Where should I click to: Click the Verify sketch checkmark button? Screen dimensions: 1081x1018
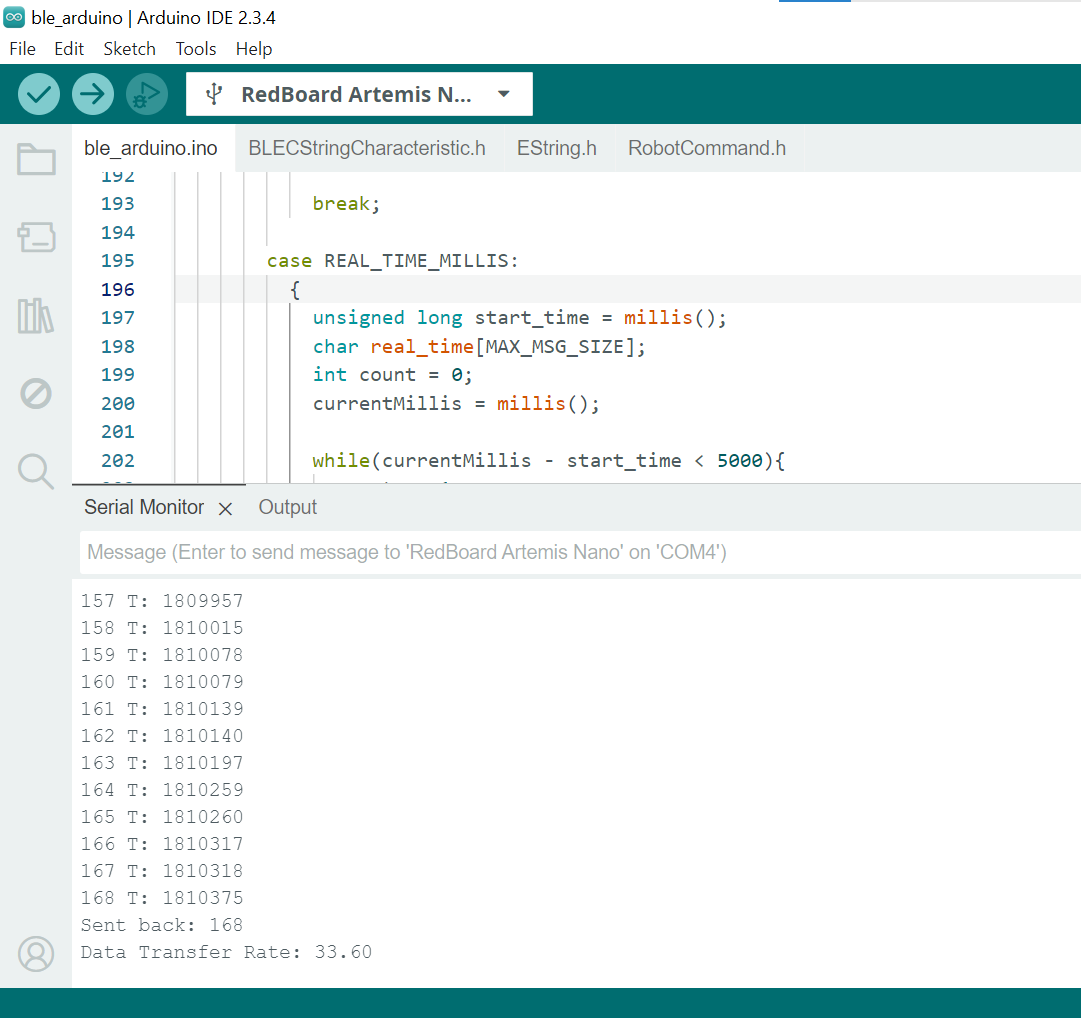39,94
